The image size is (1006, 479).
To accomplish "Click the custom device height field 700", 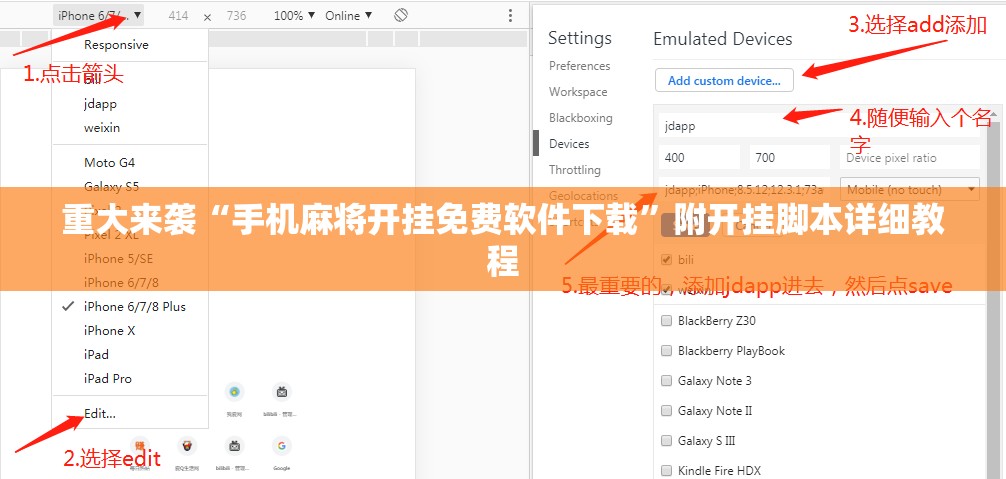I will [790, 157].
